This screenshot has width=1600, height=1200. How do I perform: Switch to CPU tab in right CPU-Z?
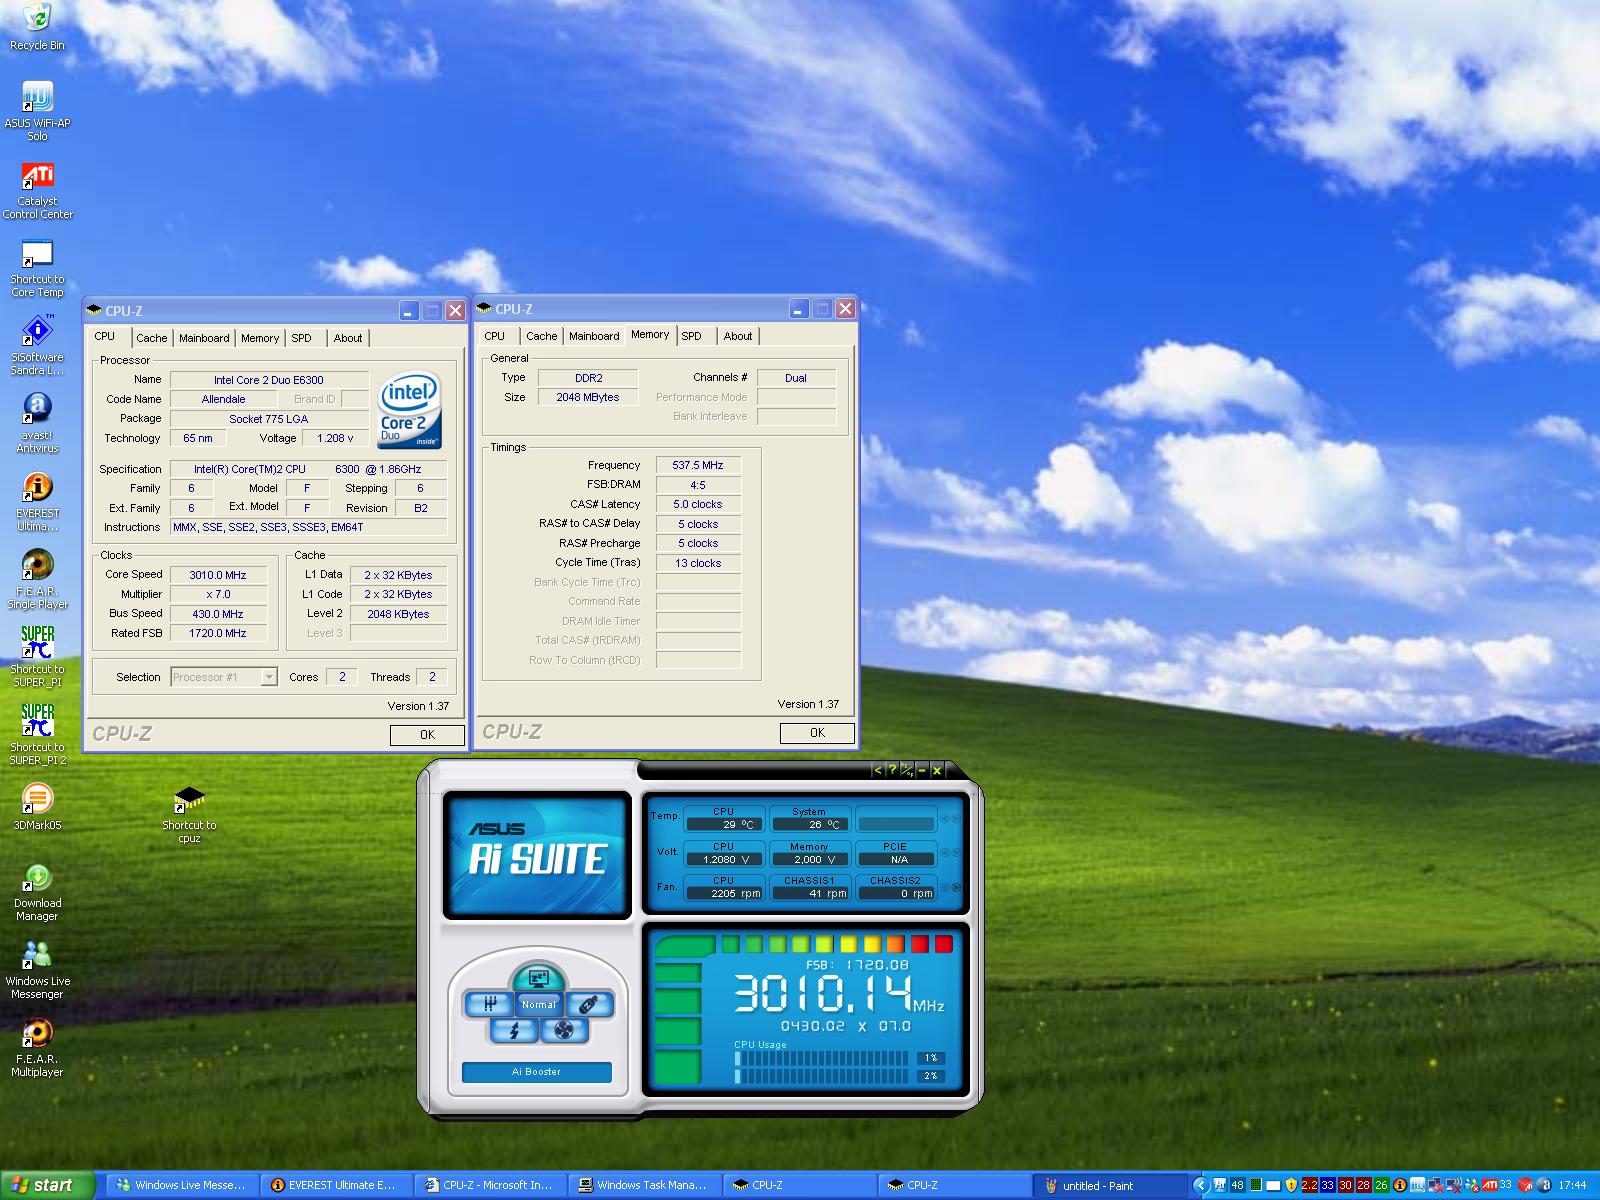pos(494,336)
